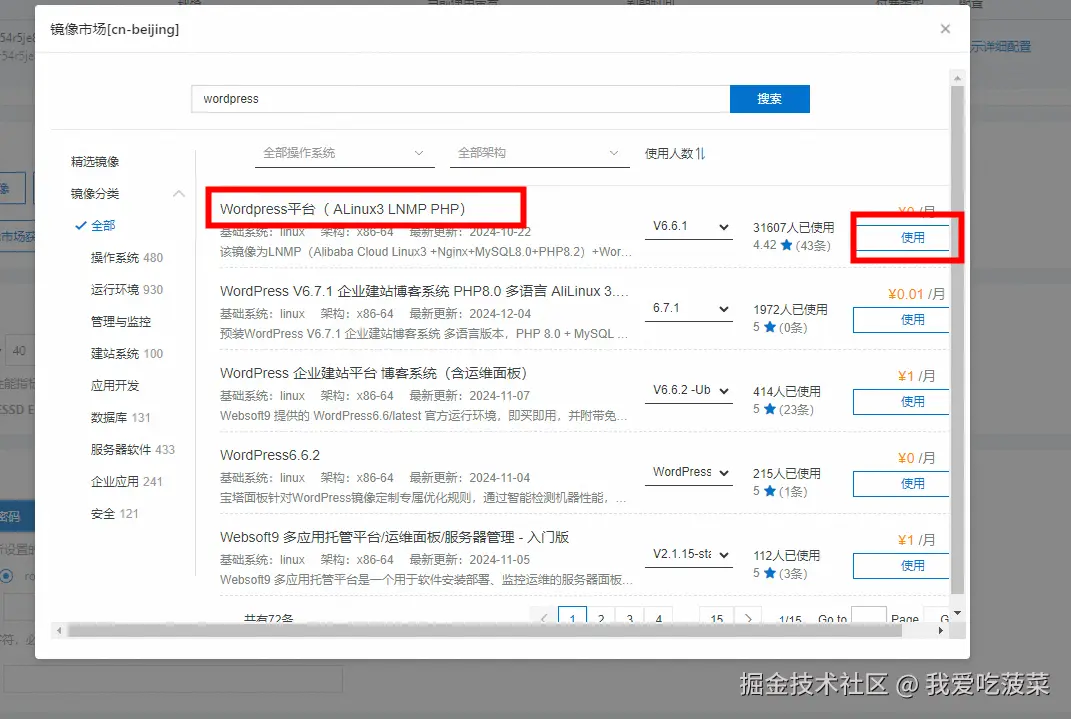Open the V6.6.1 version dropdown
Screen dimensions: 1071x719
(688, 227)
